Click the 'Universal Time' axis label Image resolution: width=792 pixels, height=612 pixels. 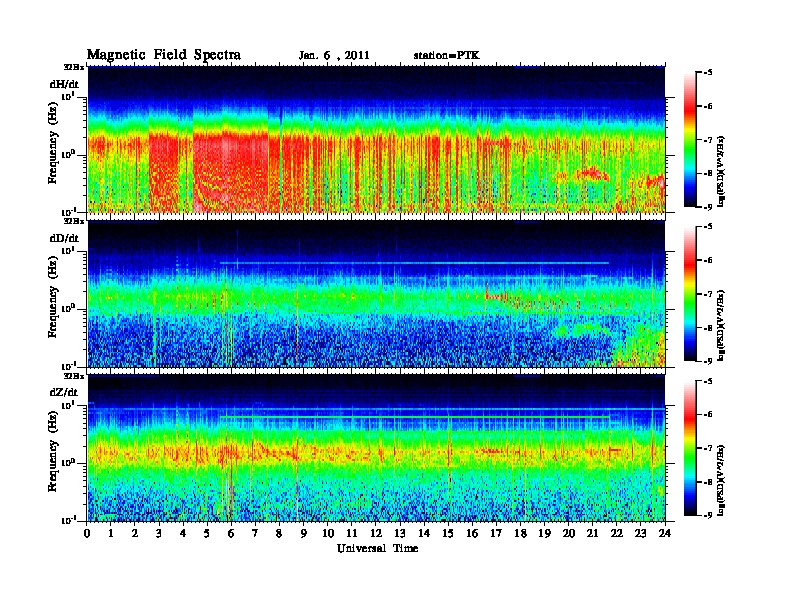tap(377, 548)
